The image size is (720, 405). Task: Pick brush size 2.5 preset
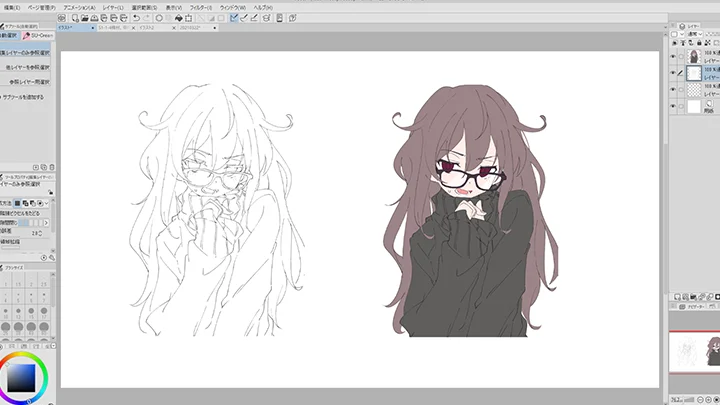[44, 281]
